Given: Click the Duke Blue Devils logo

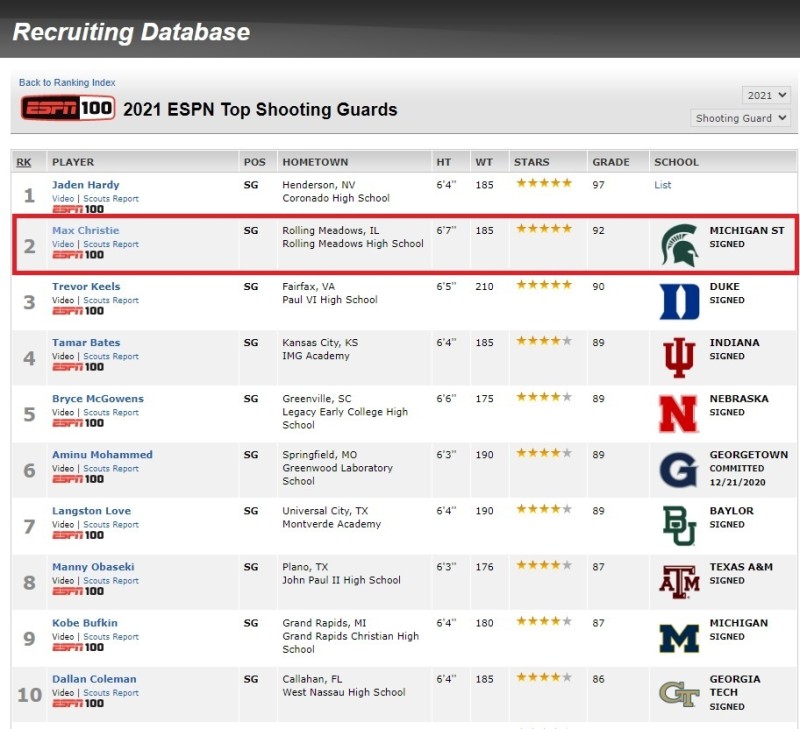Looking at the screenshot, I should (679, 301).
